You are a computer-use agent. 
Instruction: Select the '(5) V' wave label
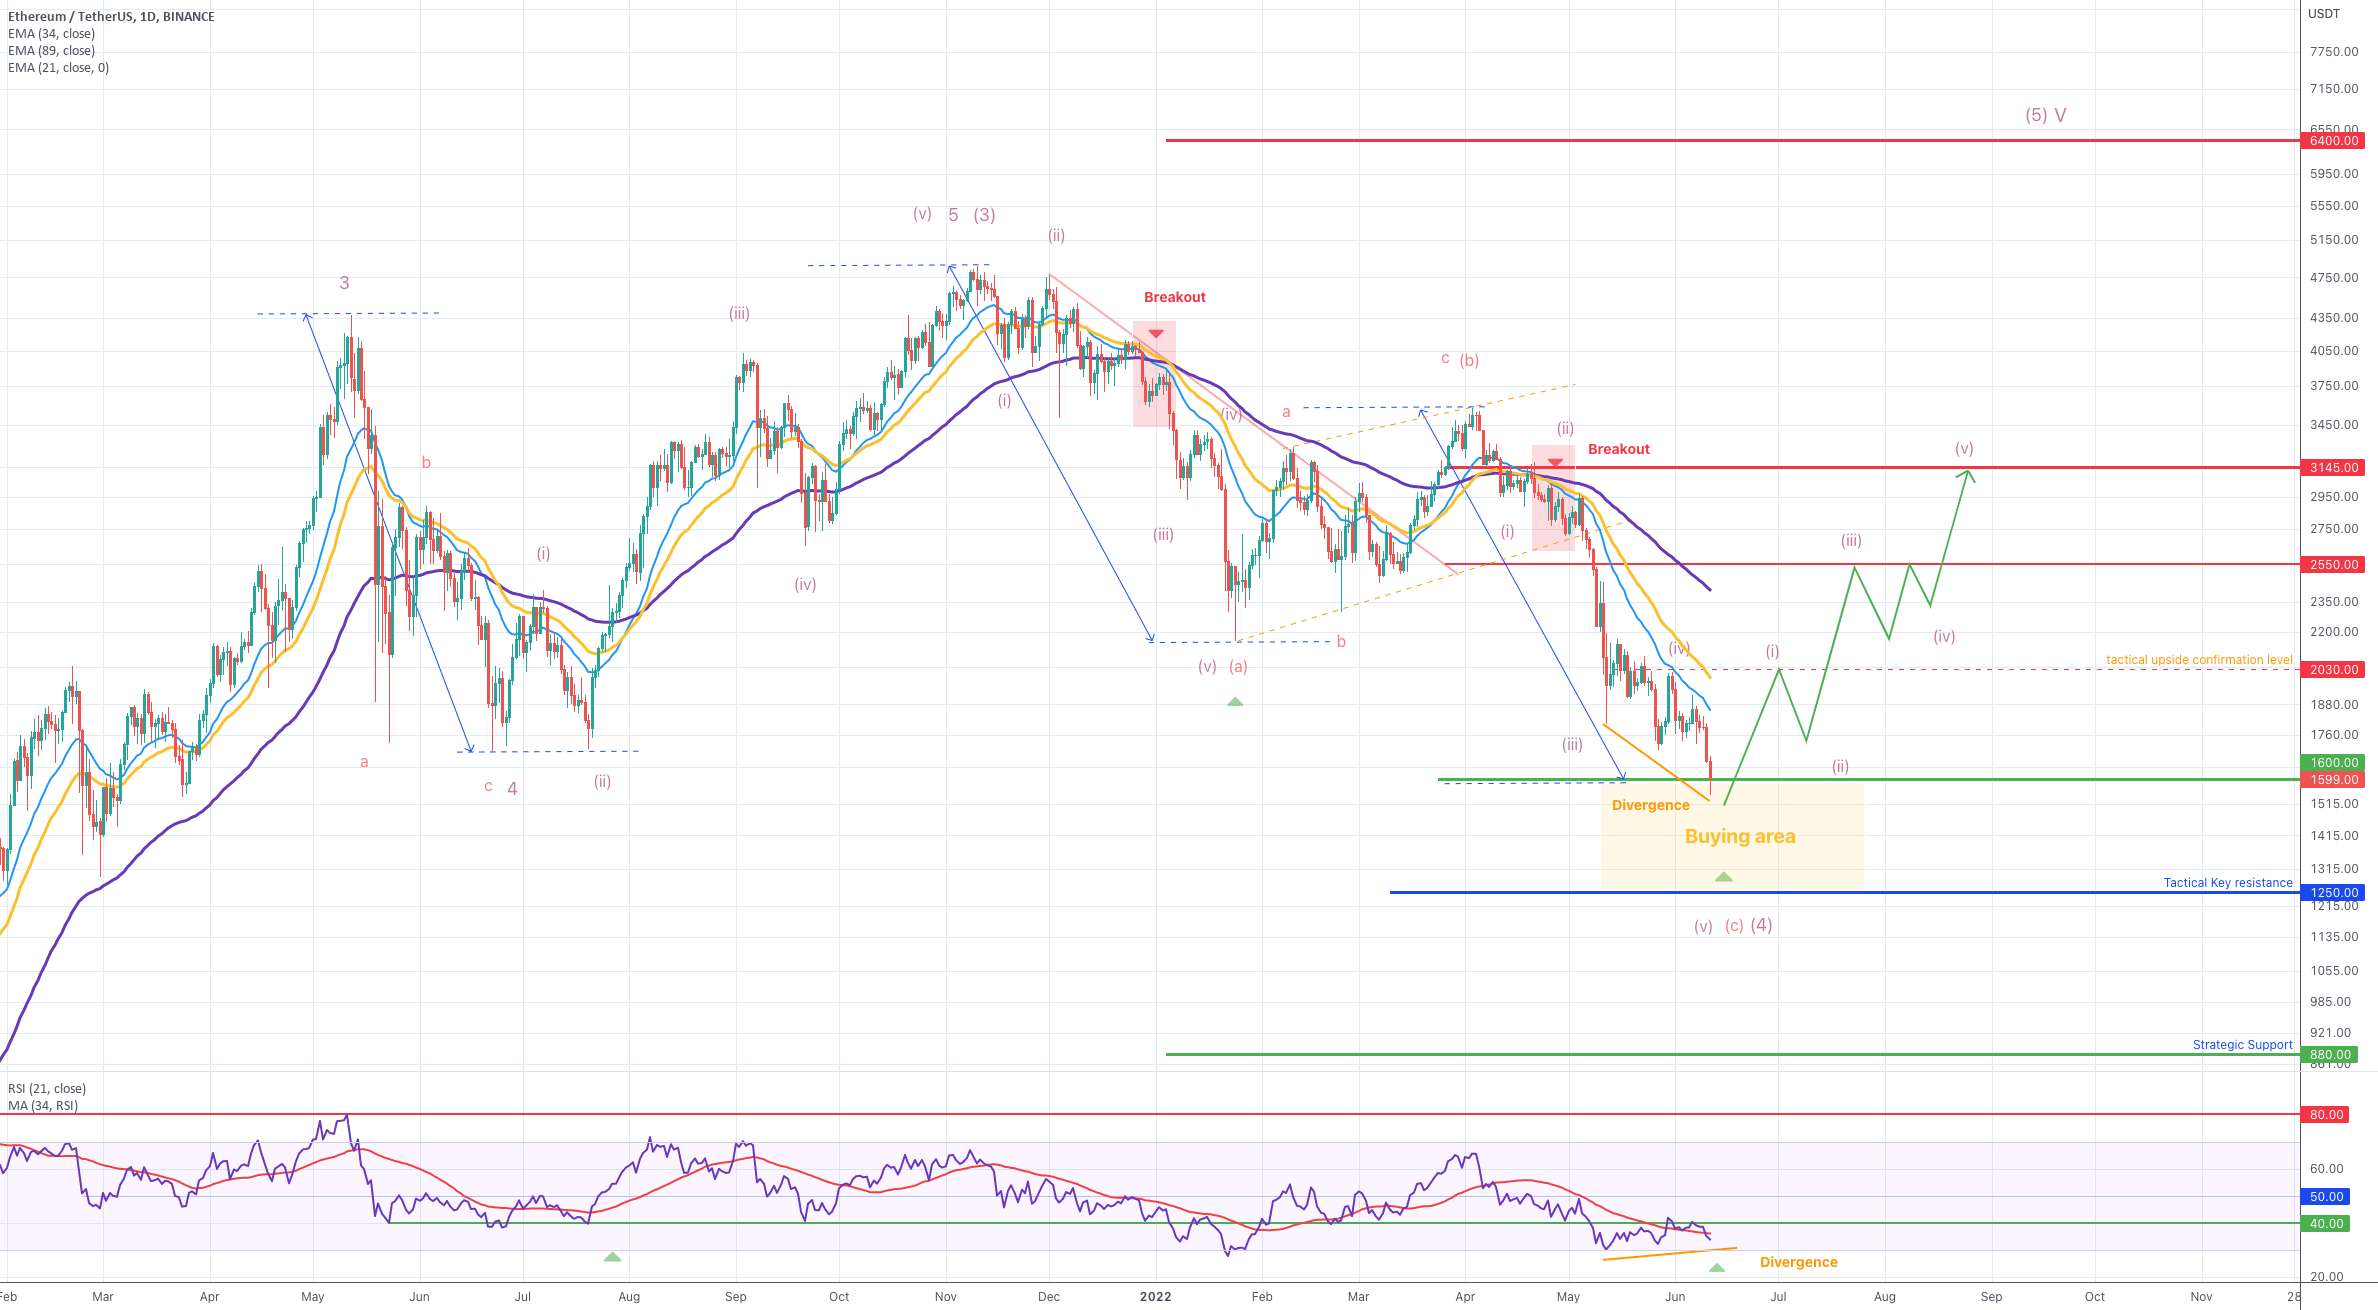[x=2046, y=115]
